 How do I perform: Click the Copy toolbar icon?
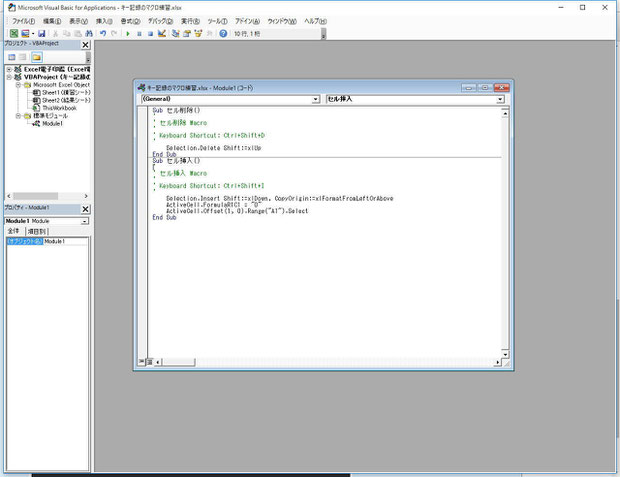click(x=67, y=34)
